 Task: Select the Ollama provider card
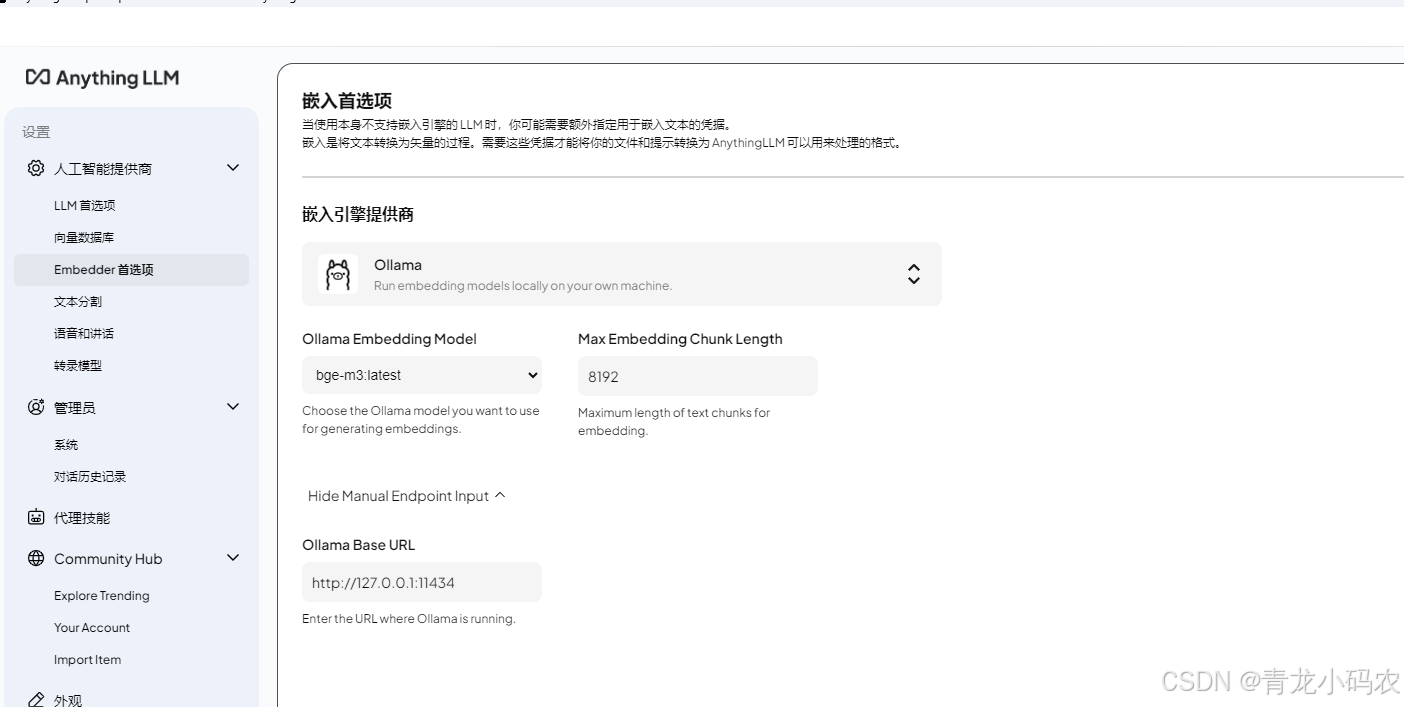coord(622,274)
